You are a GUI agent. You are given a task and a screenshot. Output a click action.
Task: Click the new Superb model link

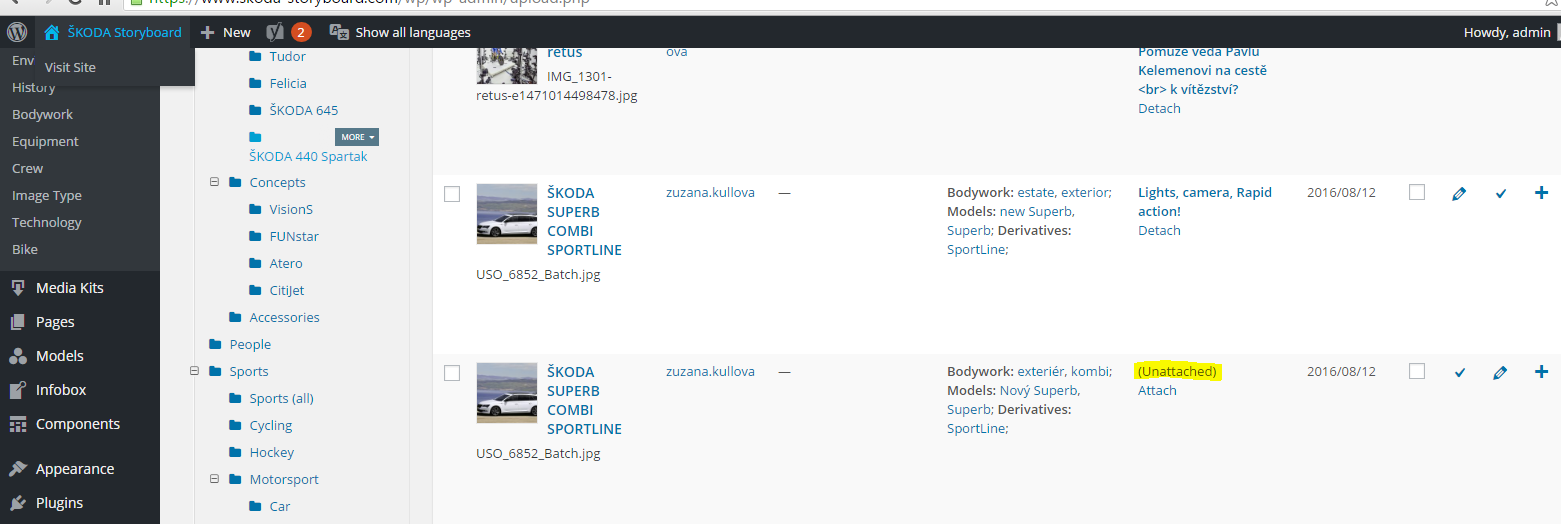(x=1037, y=211)
